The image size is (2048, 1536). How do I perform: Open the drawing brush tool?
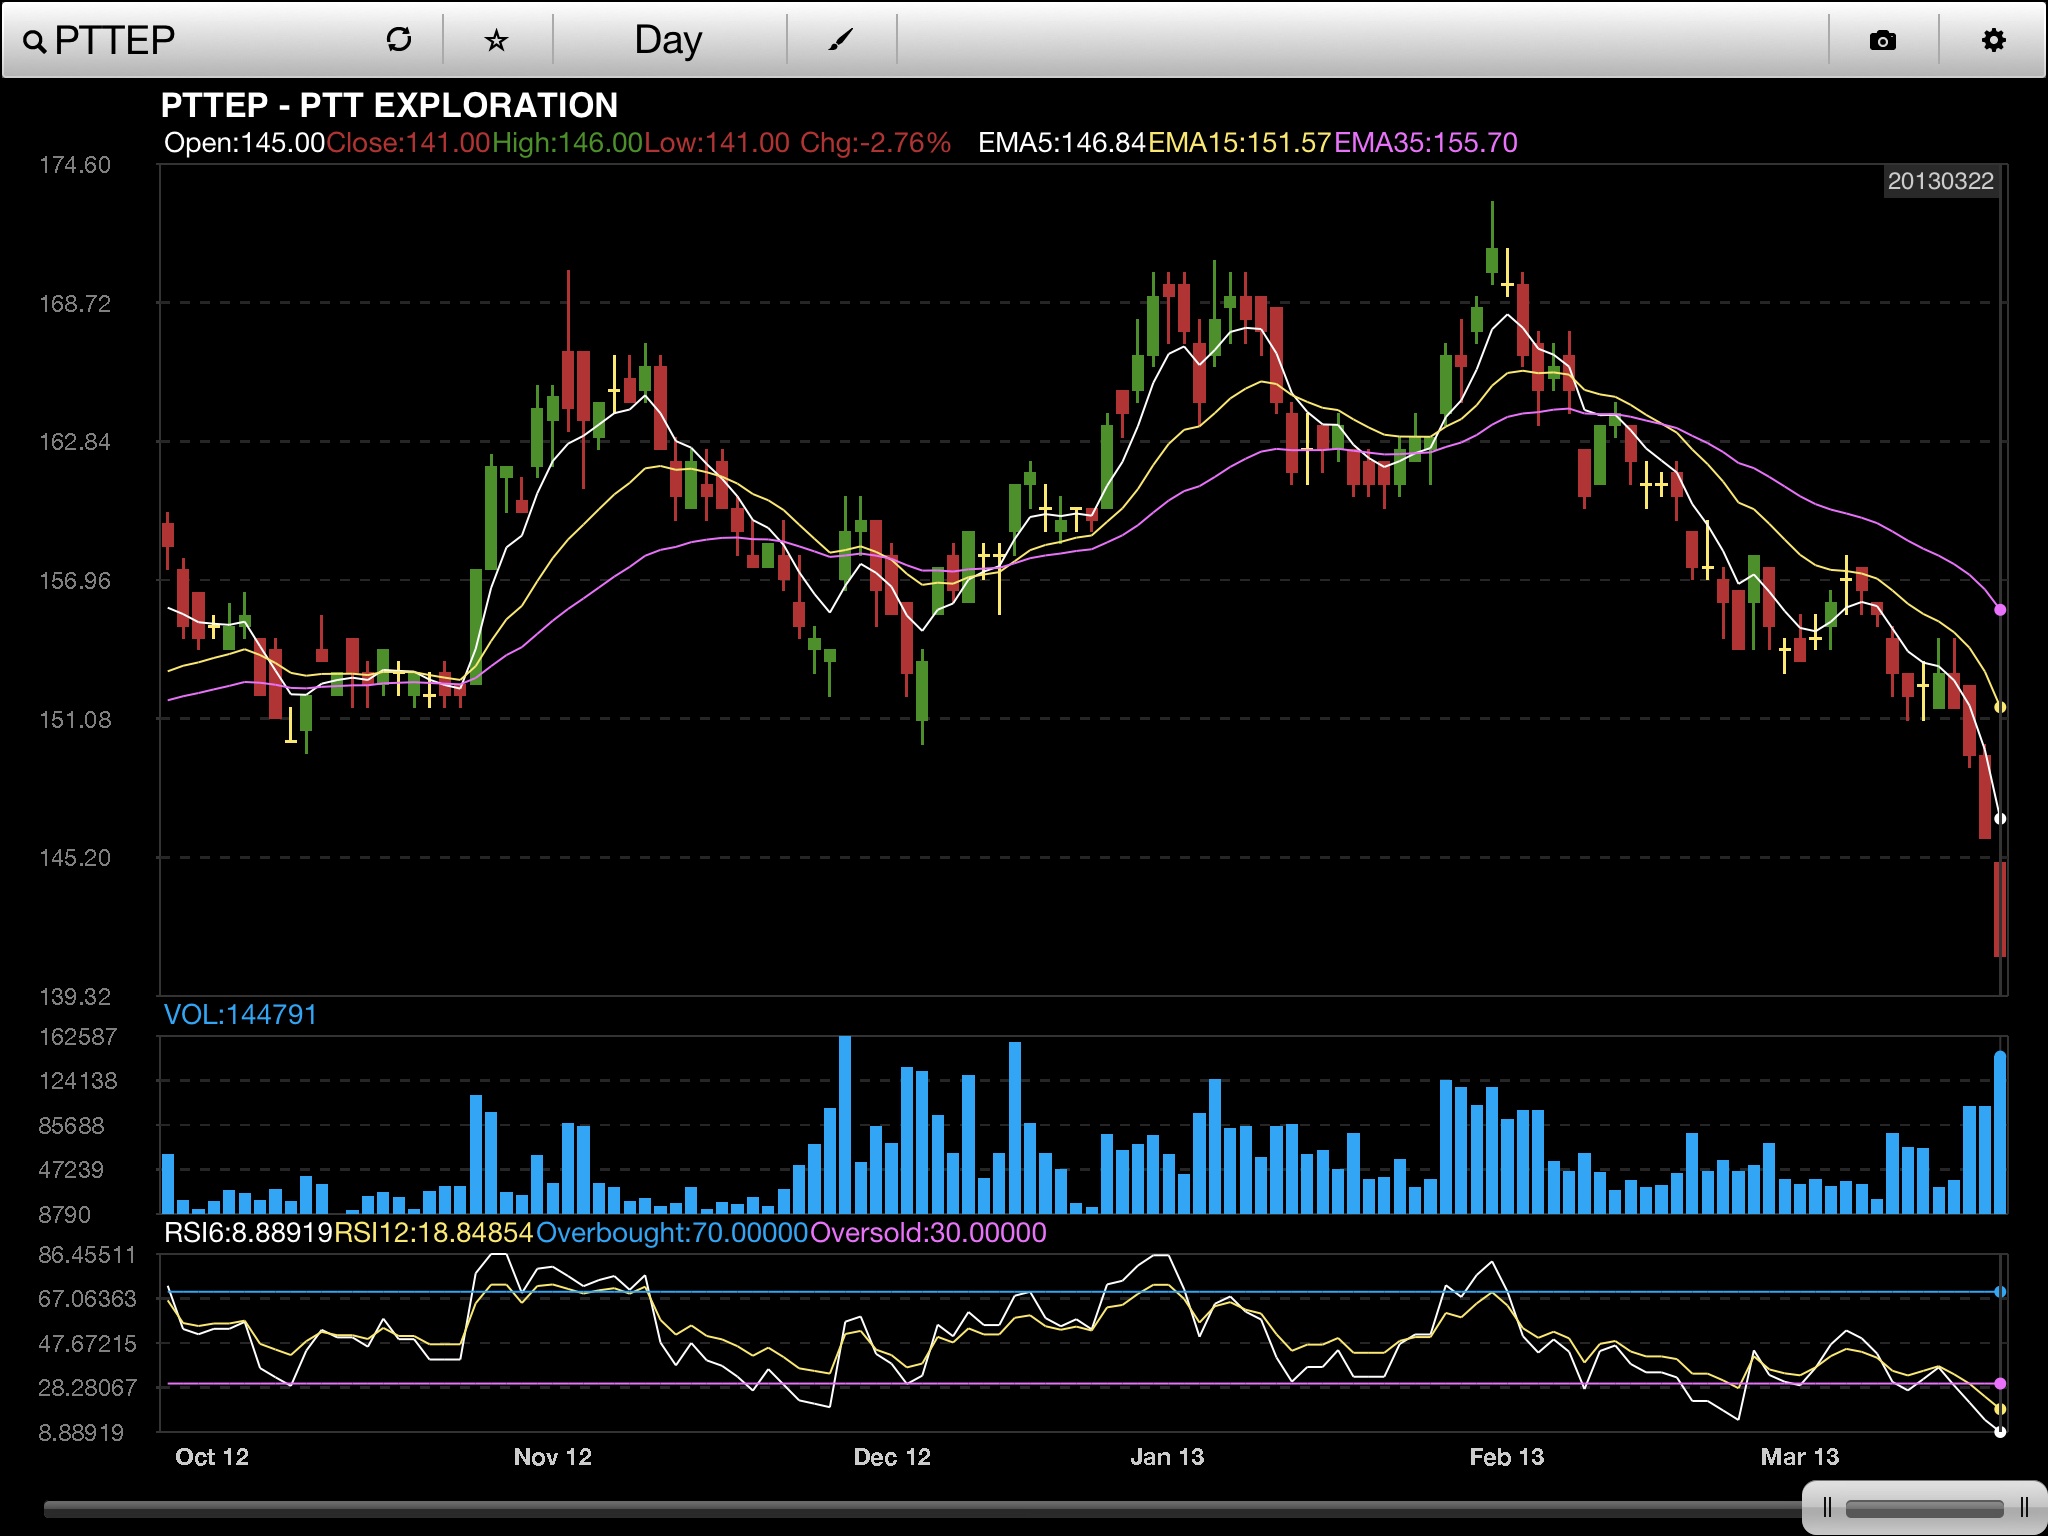841,40
